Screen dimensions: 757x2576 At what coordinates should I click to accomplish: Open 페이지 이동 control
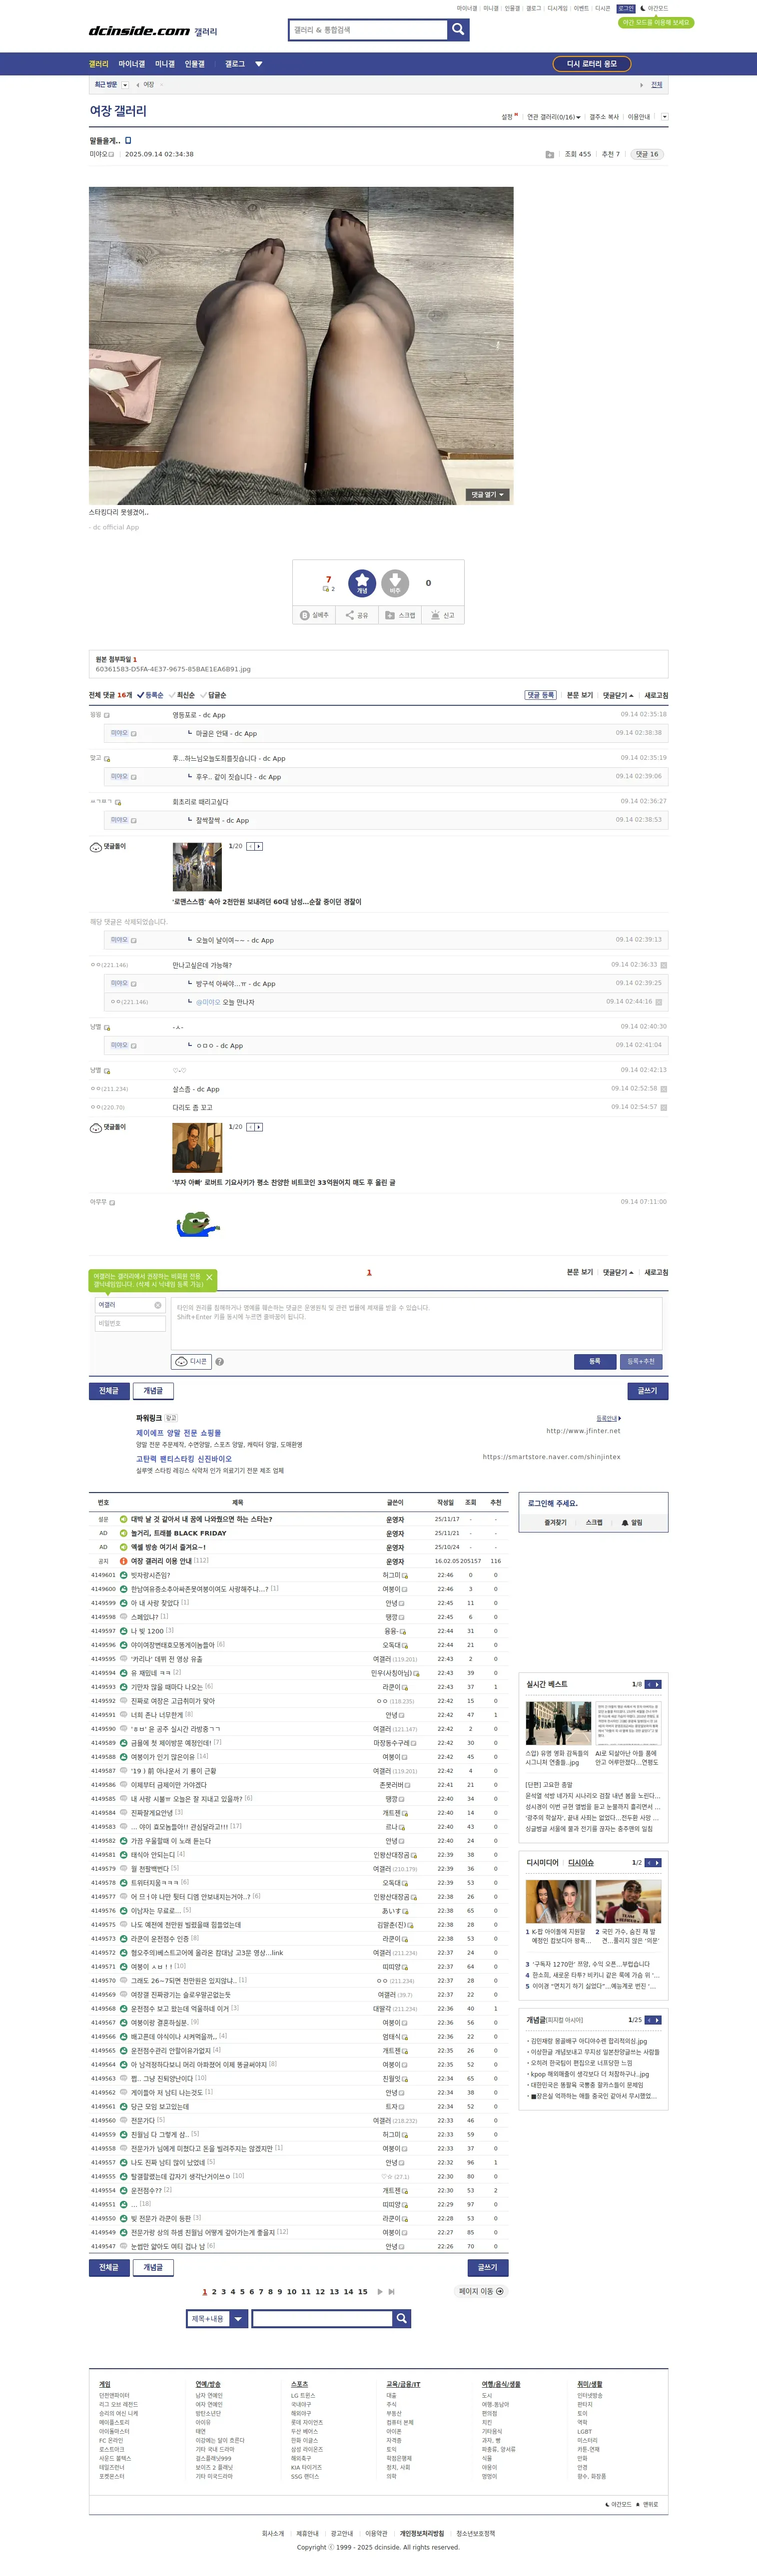click(x=482, y=2291)
